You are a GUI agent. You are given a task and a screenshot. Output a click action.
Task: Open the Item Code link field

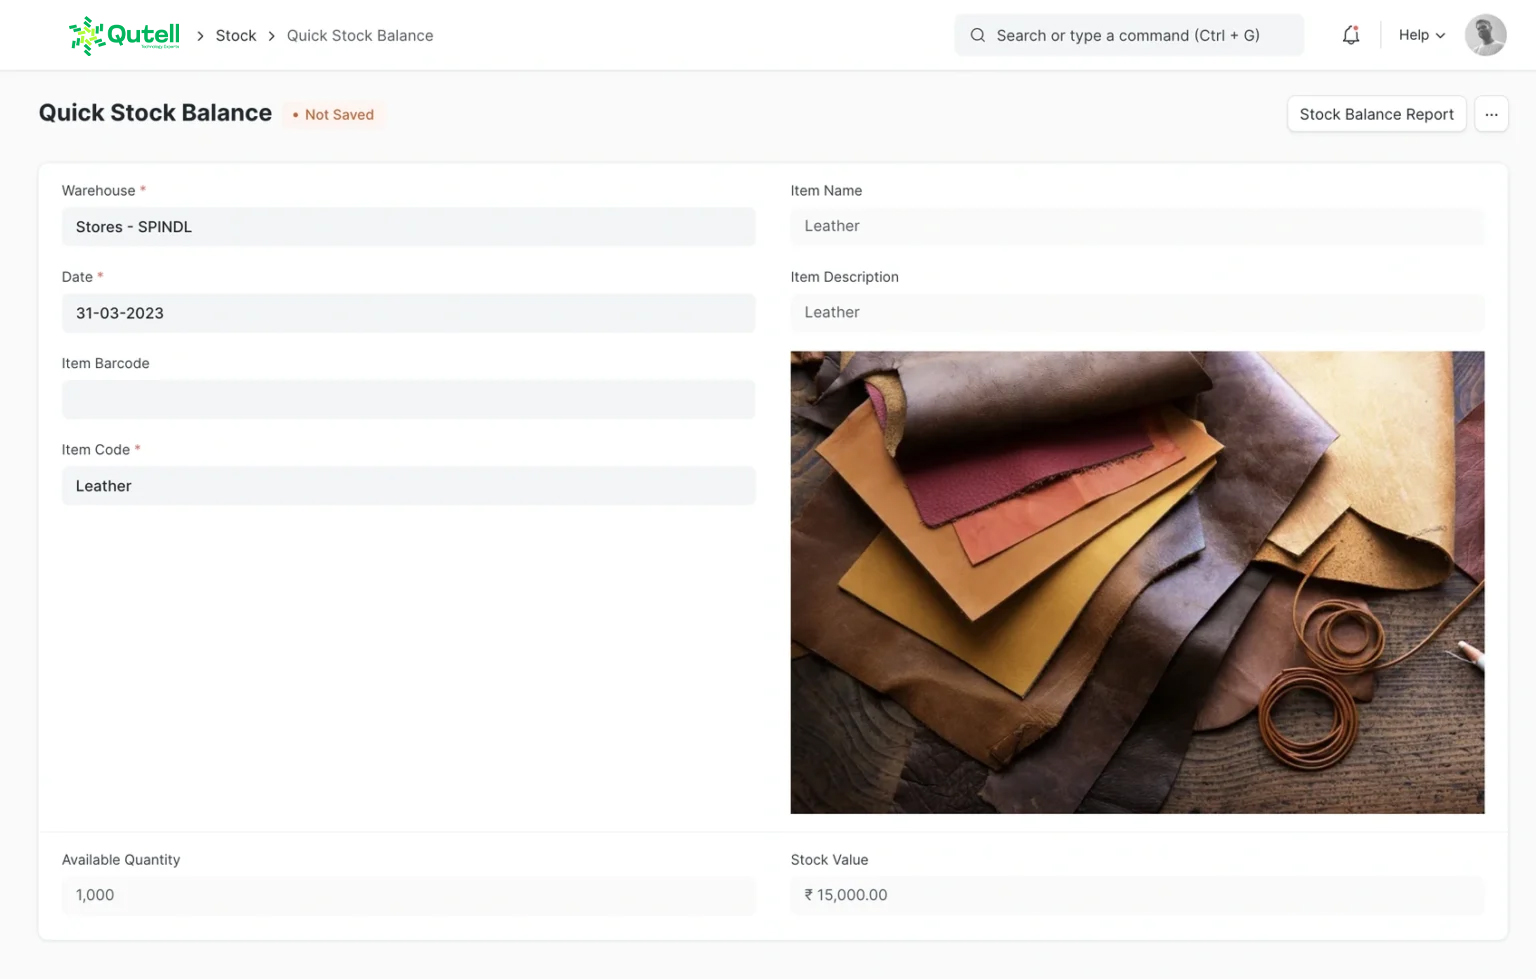tap(408, 486)
